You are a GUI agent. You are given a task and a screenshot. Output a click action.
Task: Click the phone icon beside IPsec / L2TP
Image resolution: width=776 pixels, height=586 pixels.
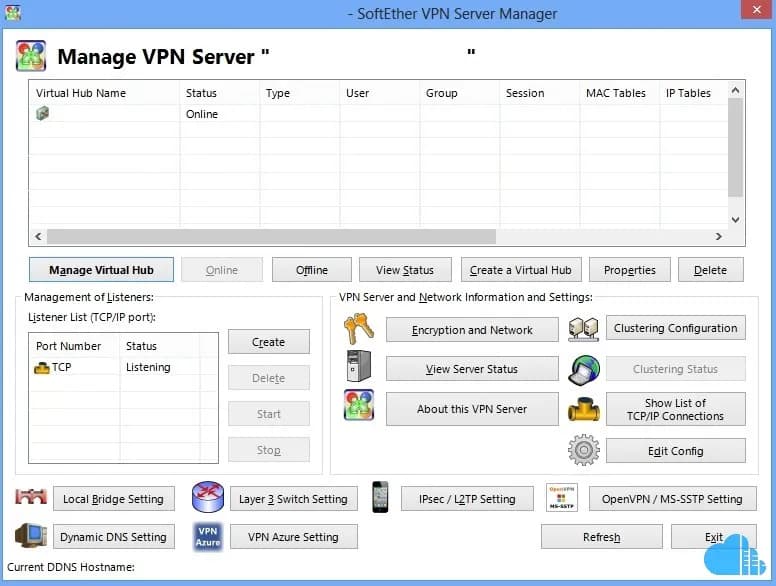point(380,497)
